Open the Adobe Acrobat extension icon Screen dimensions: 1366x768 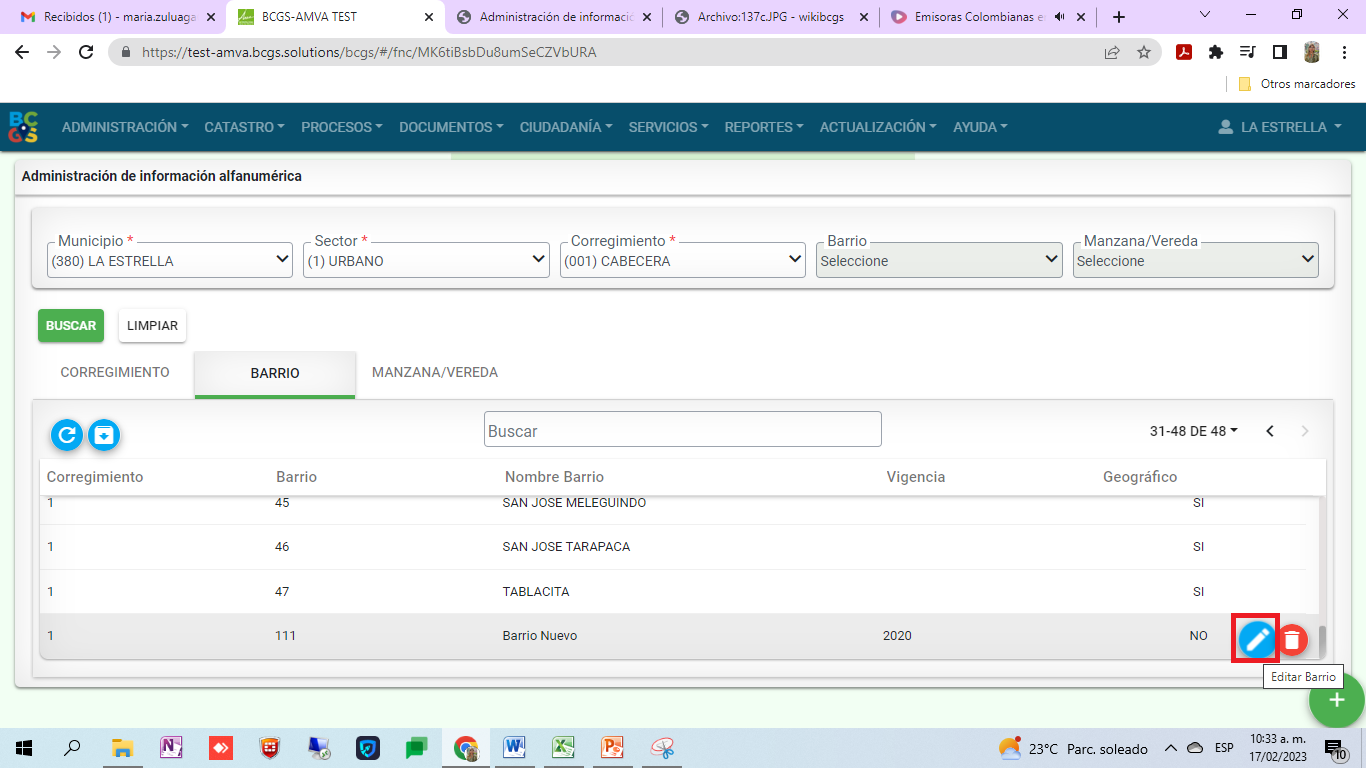pyautogui.click(x=1184, y=52)
